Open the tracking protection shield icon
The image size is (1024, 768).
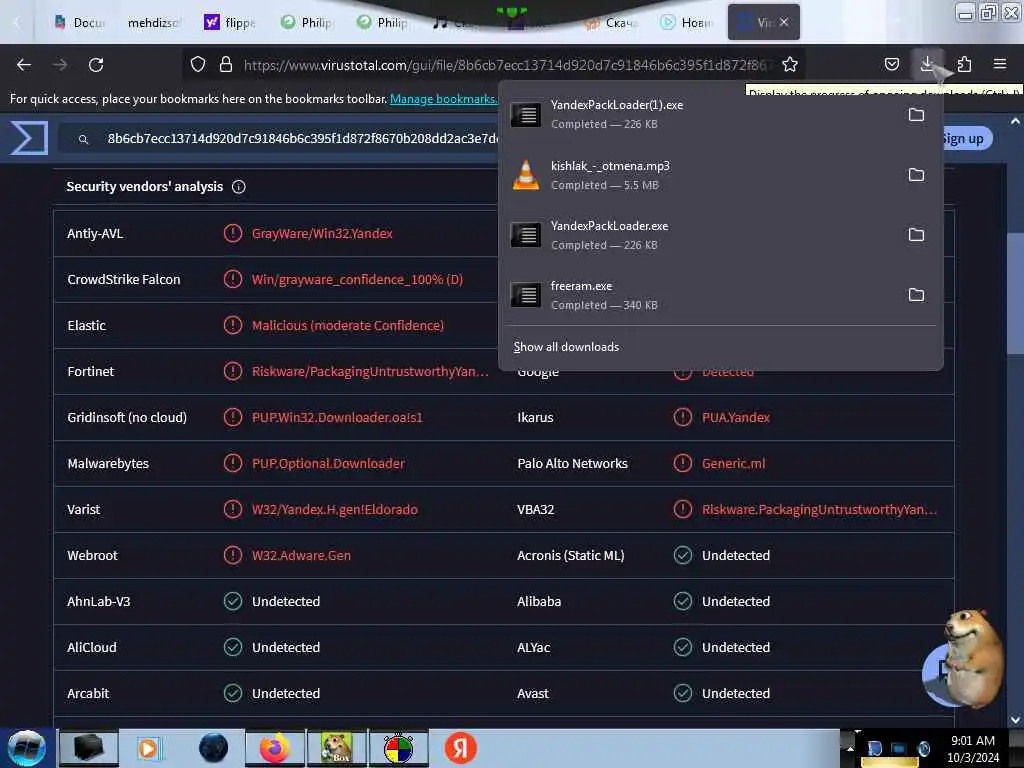[198, 64]
